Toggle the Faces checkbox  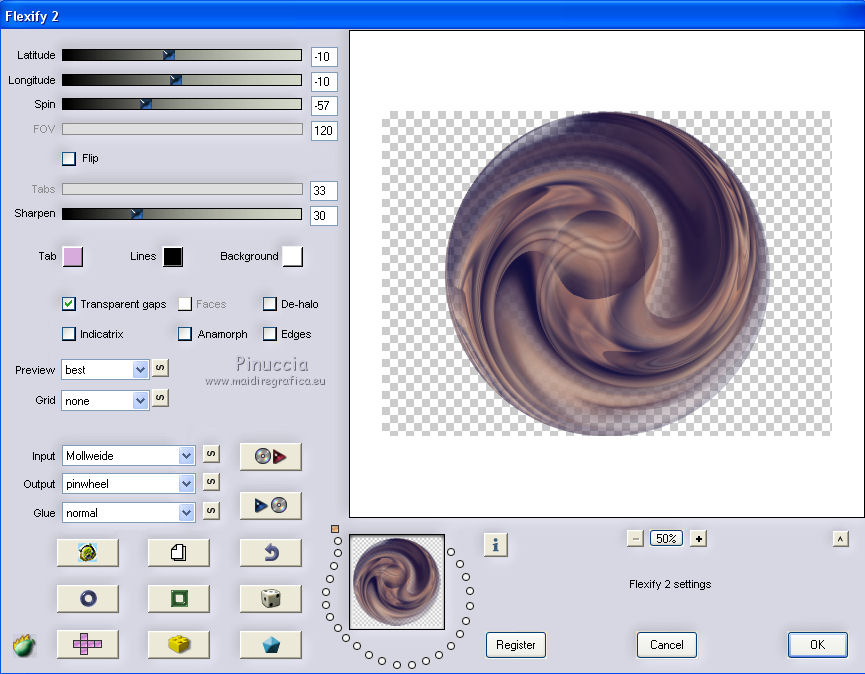pyautogui.click(x=185, y=304)
